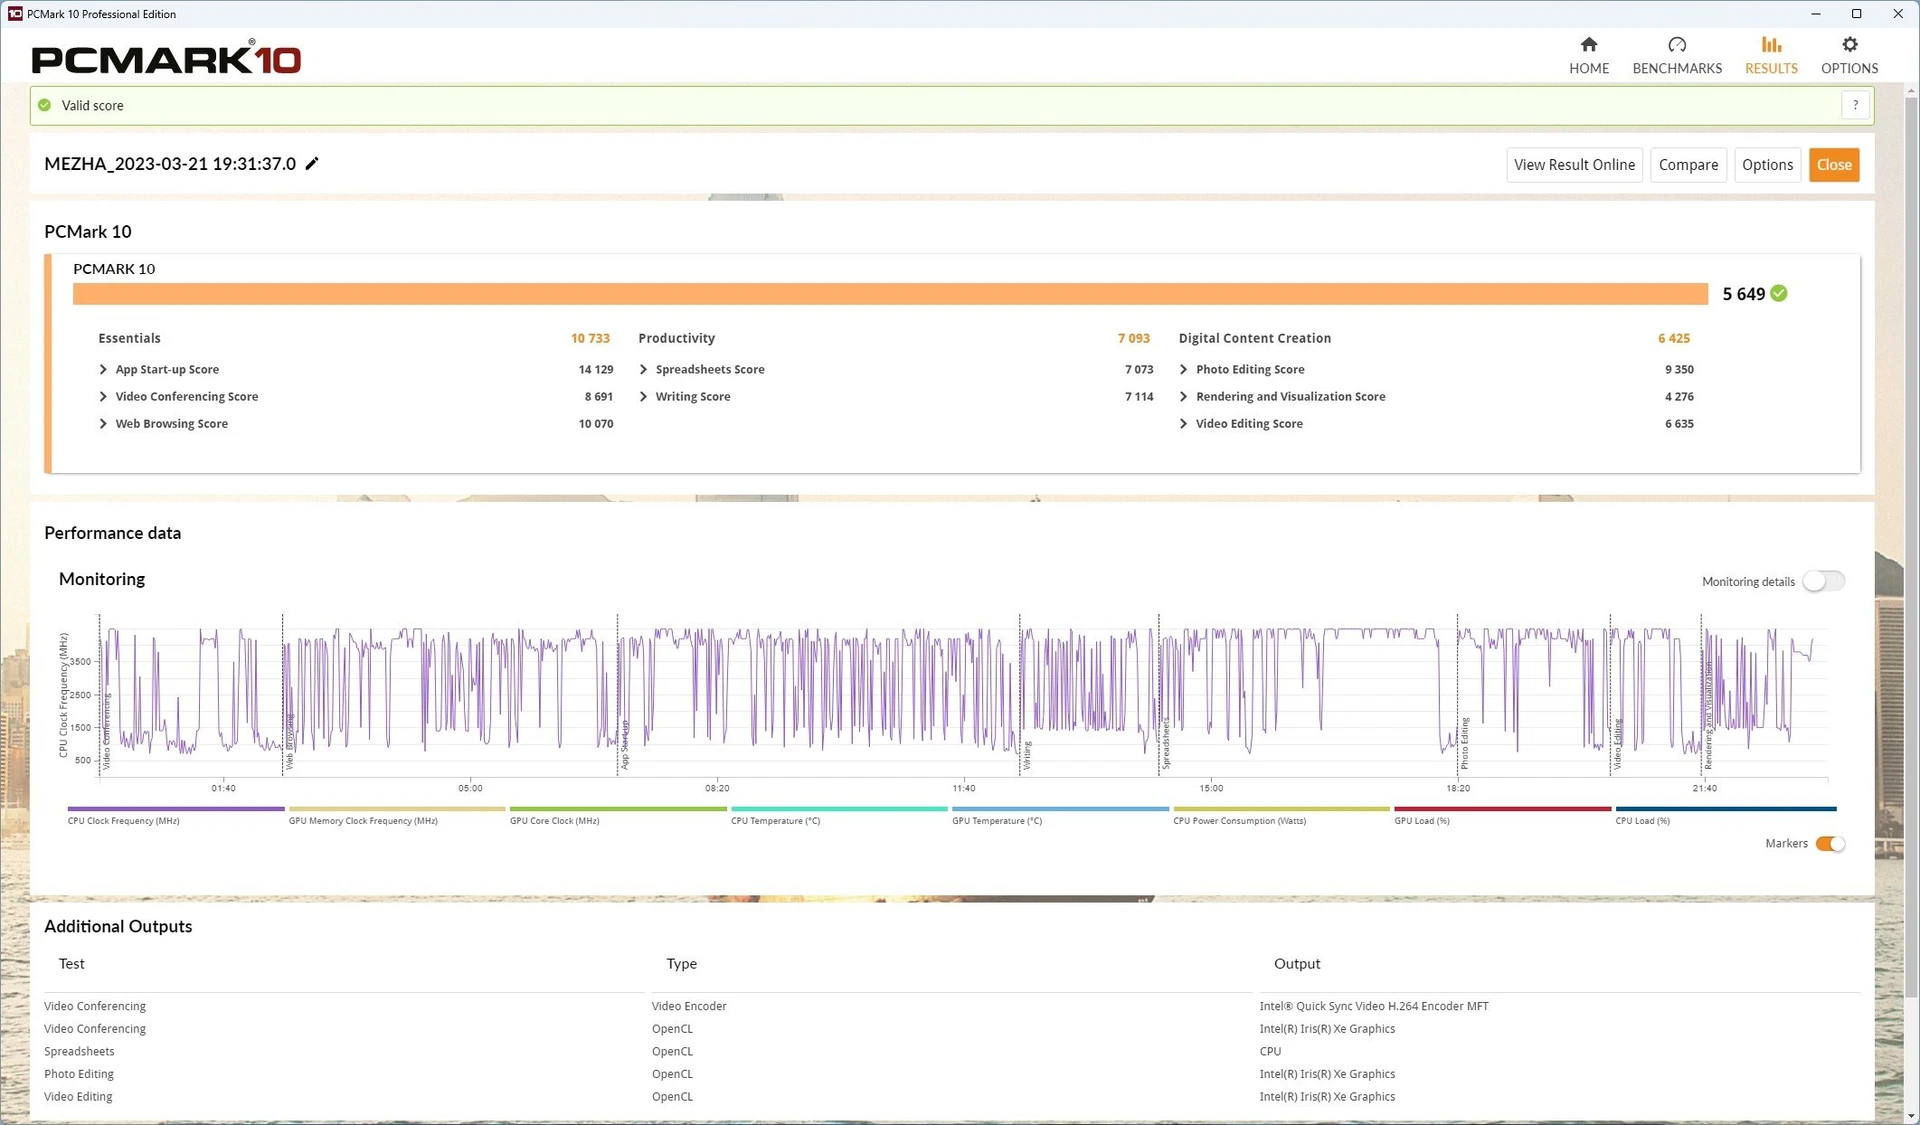Click the Productivity score 7 093

pos(1133,338)
